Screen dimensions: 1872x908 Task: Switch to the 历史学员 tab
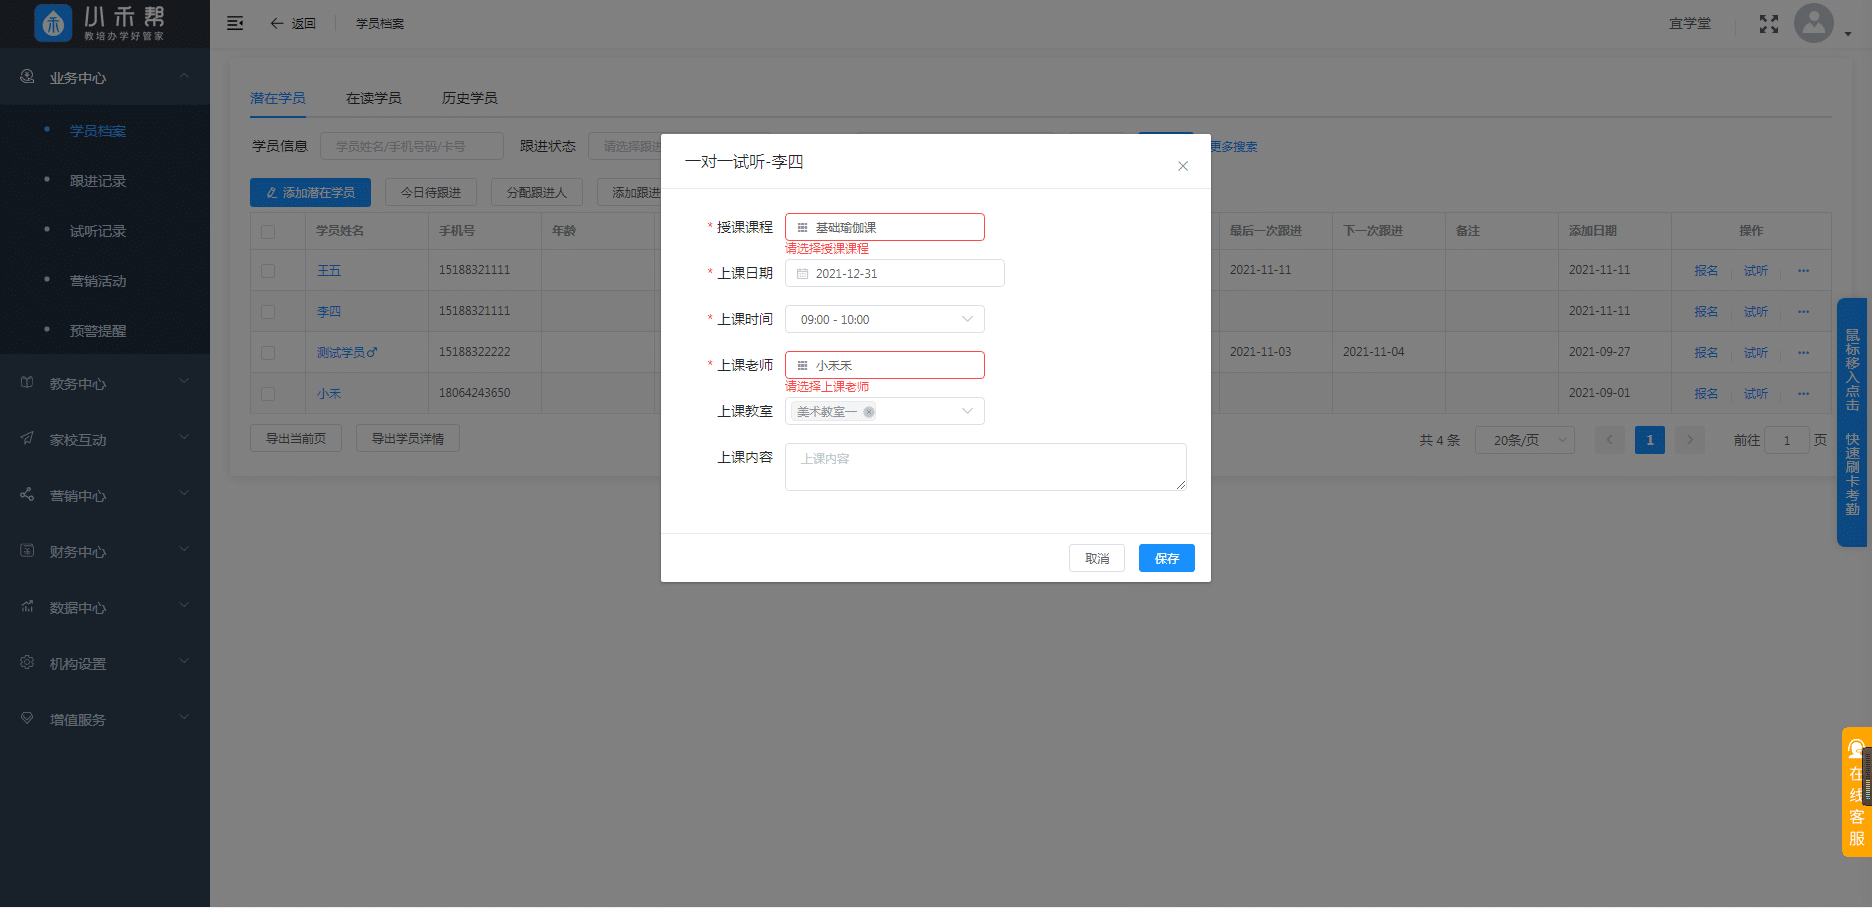coord(470,98)
